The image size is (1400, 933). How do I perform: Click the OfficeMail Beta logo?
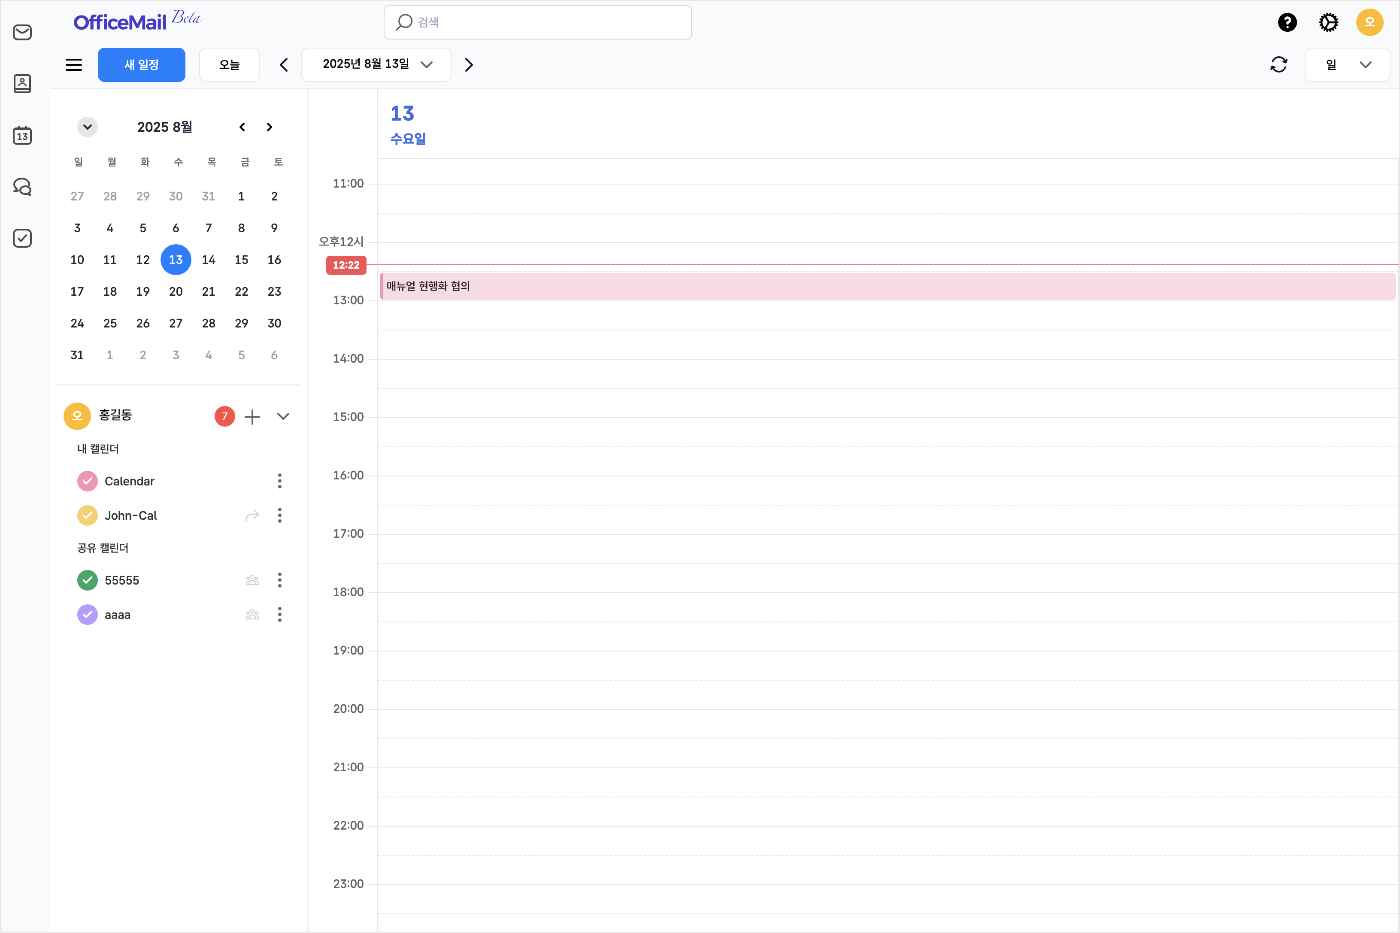(137, 20)
